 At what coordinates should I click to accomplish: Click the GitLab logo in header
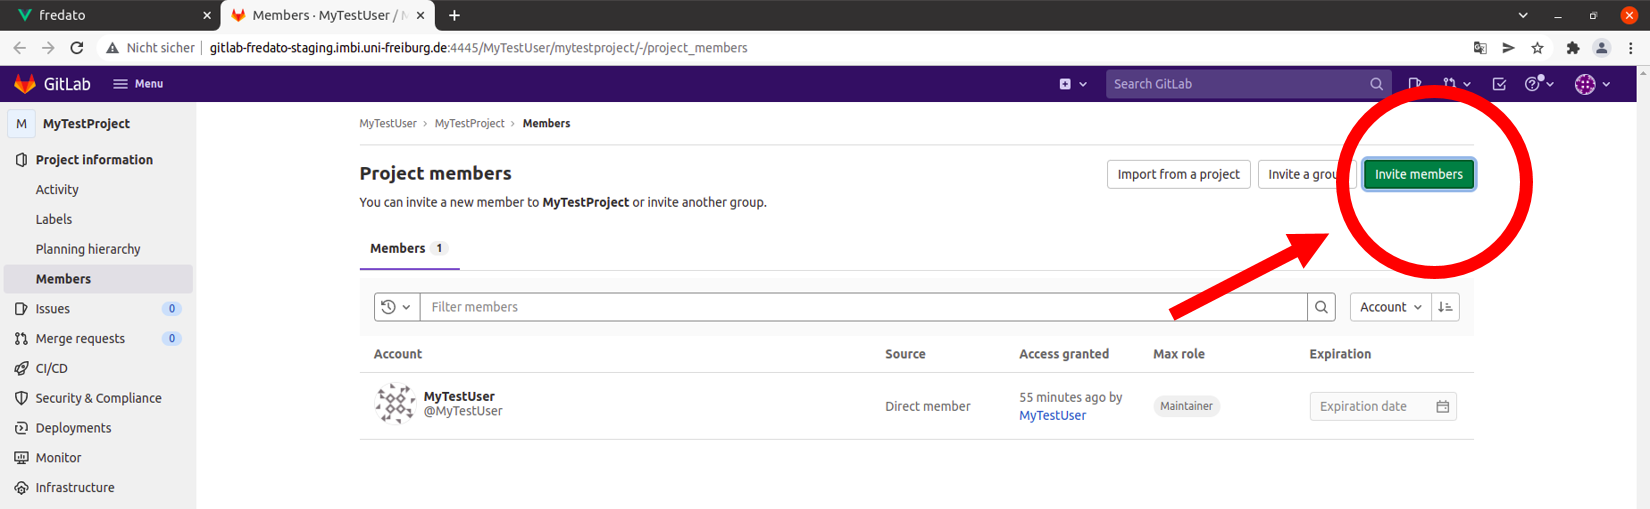(52, 84)
